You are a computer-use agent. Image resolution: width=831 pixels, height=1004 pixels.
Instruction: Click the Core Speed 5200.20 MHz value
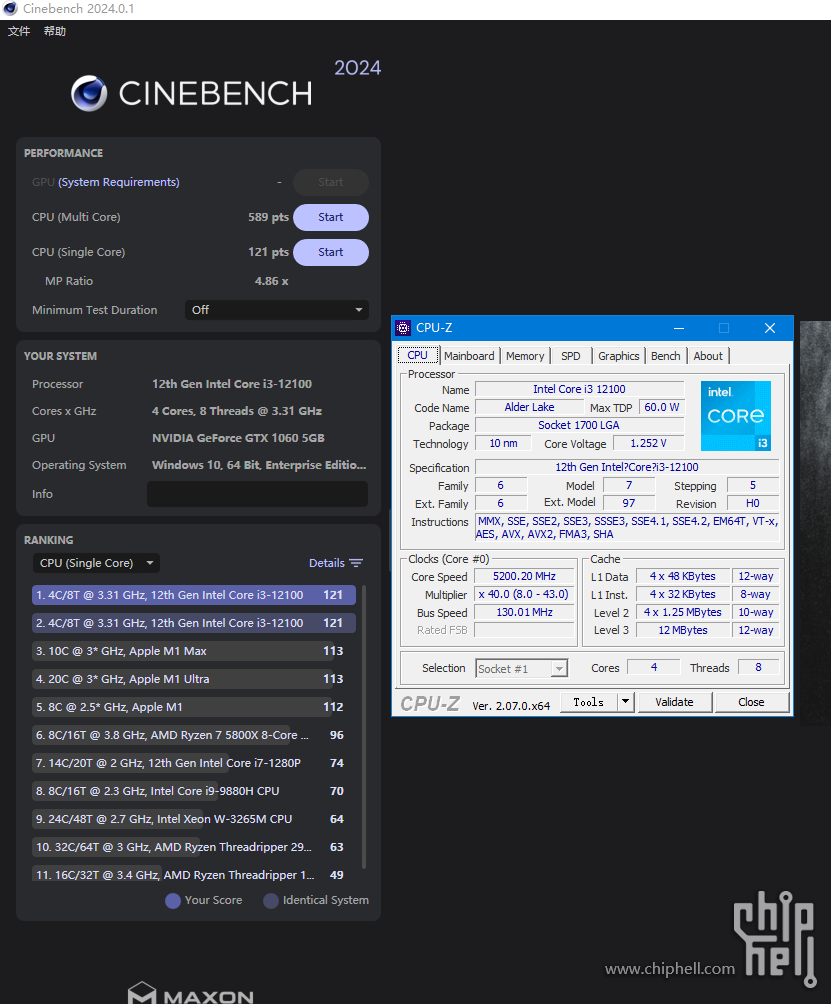pyautogui.click(x=525, y=576)
